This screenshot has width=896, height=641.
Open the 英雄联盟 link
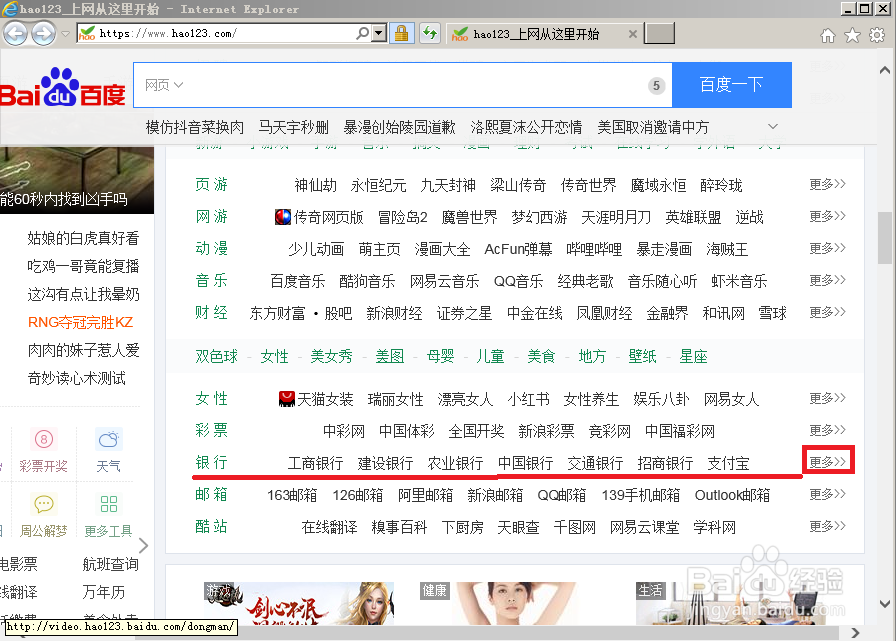tap(693, 217)
